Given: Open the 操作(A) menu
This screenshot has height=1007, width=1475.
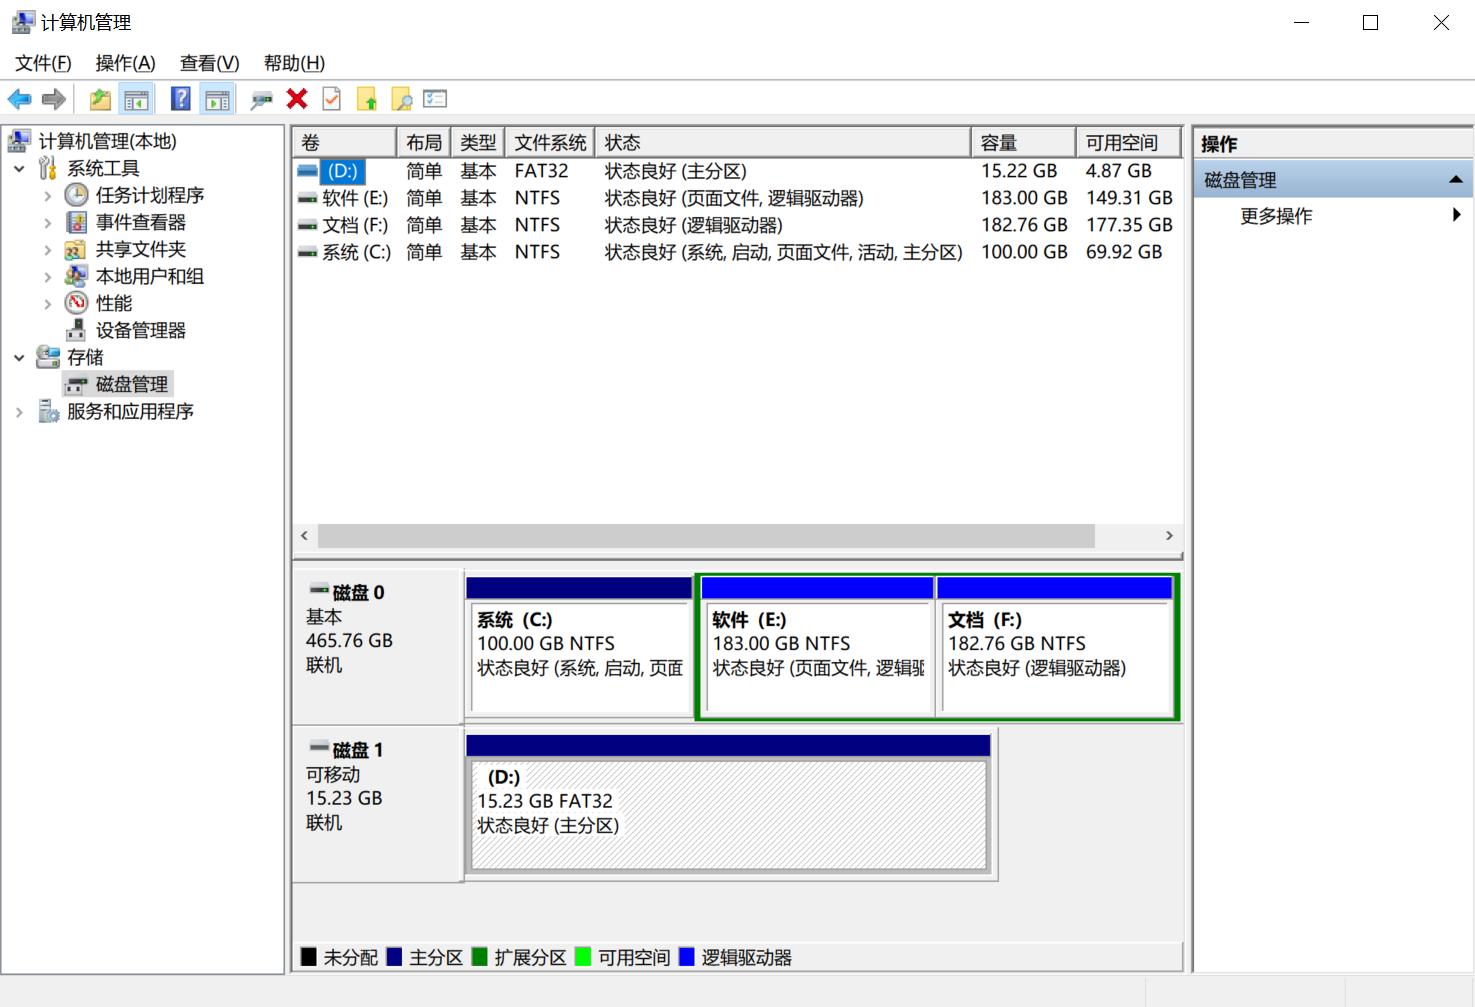Looking at the screenshot, I should pyautogui.click(x=125, y=62).
